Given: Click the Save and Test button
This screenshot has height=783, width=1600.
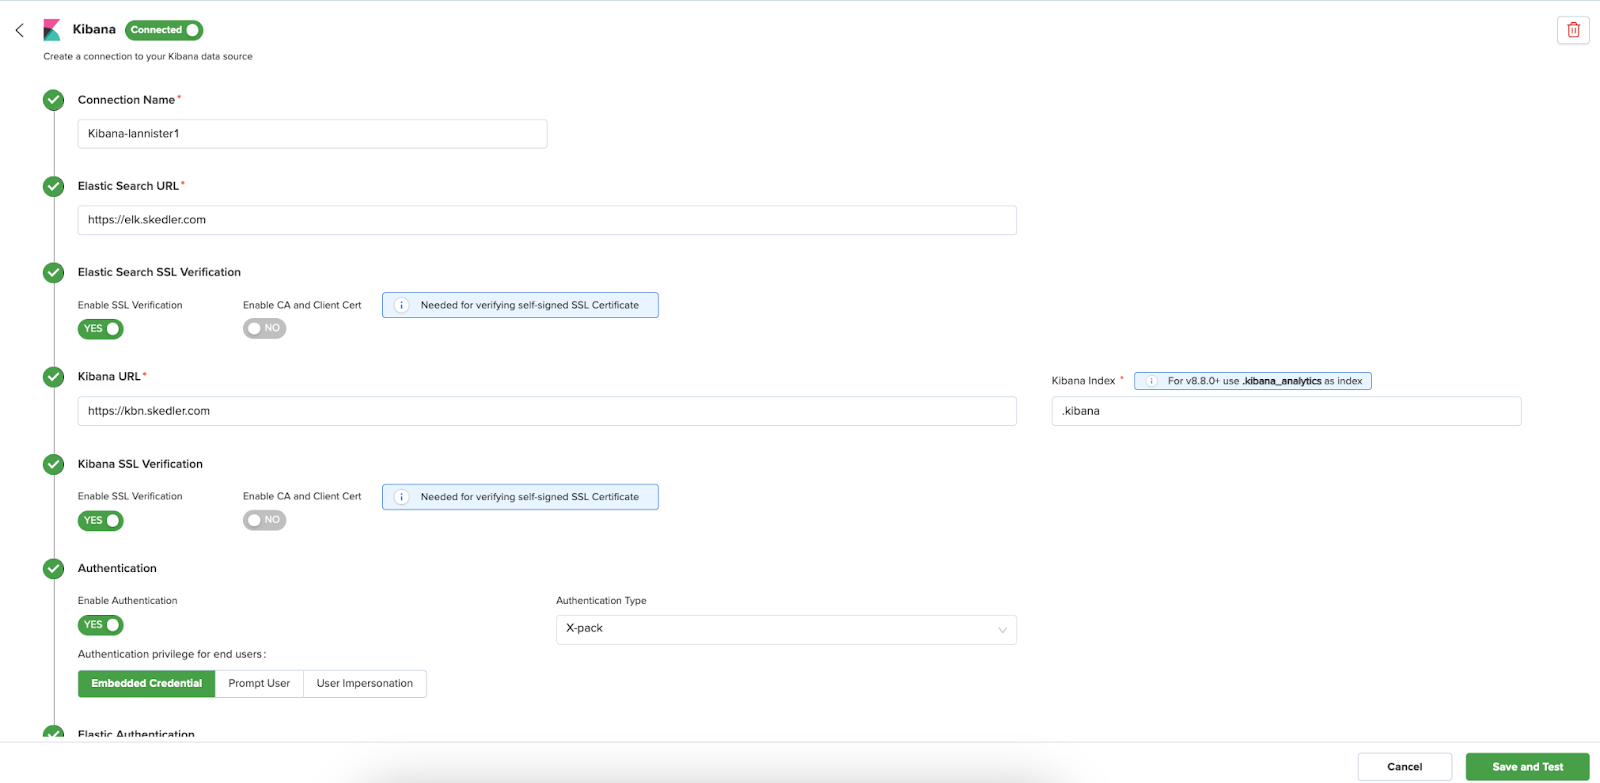Looking at the screenshot, I should click(x=1527, y=767).
